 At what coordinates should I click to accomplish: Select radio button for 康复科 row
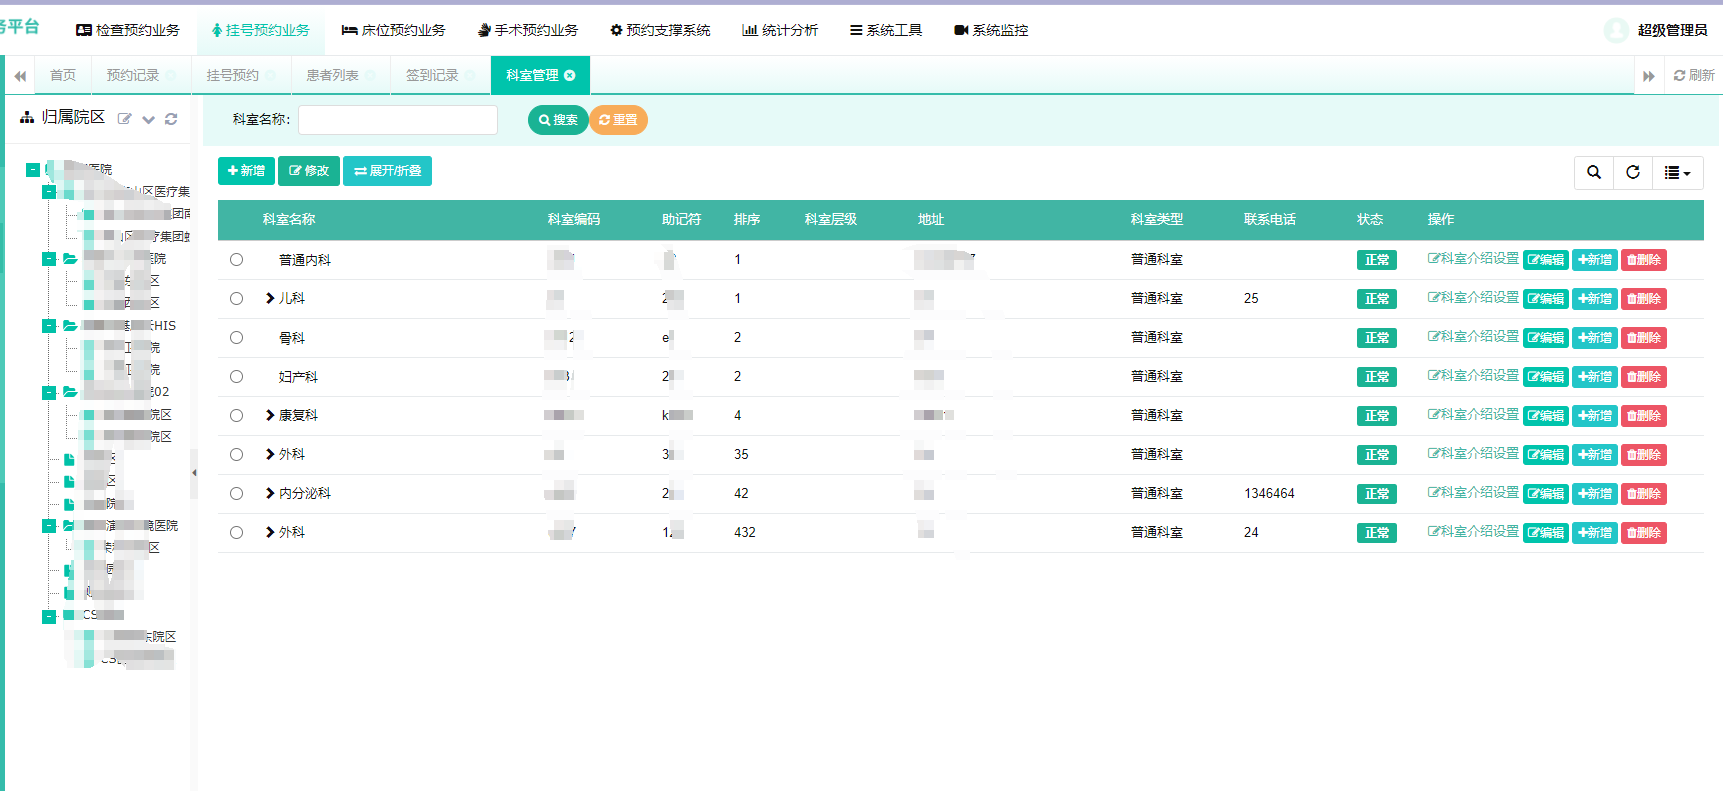pyautogui.click(x=236, y=416)
